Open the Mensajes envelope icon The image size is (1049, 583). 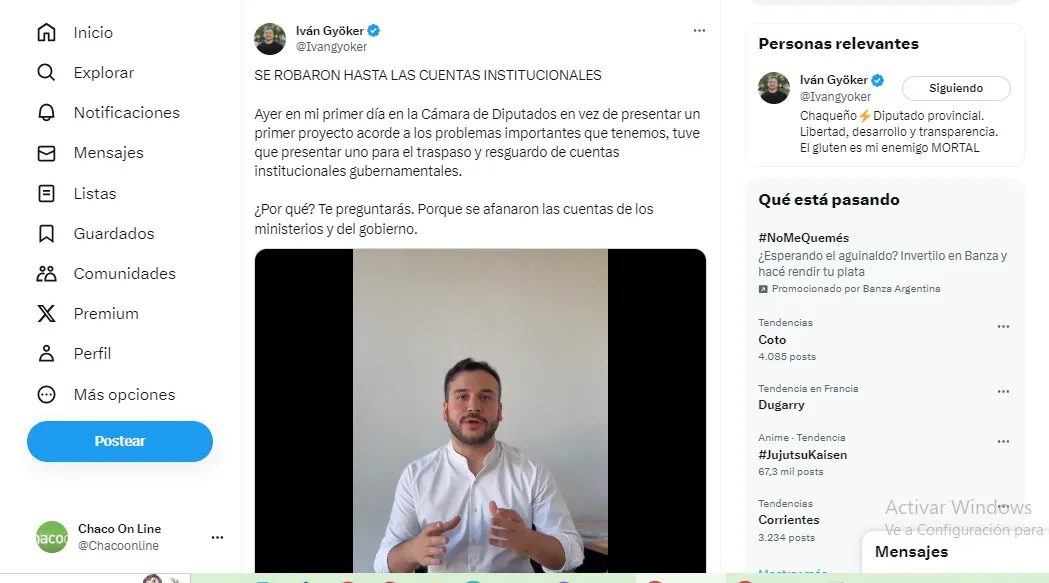46,153
